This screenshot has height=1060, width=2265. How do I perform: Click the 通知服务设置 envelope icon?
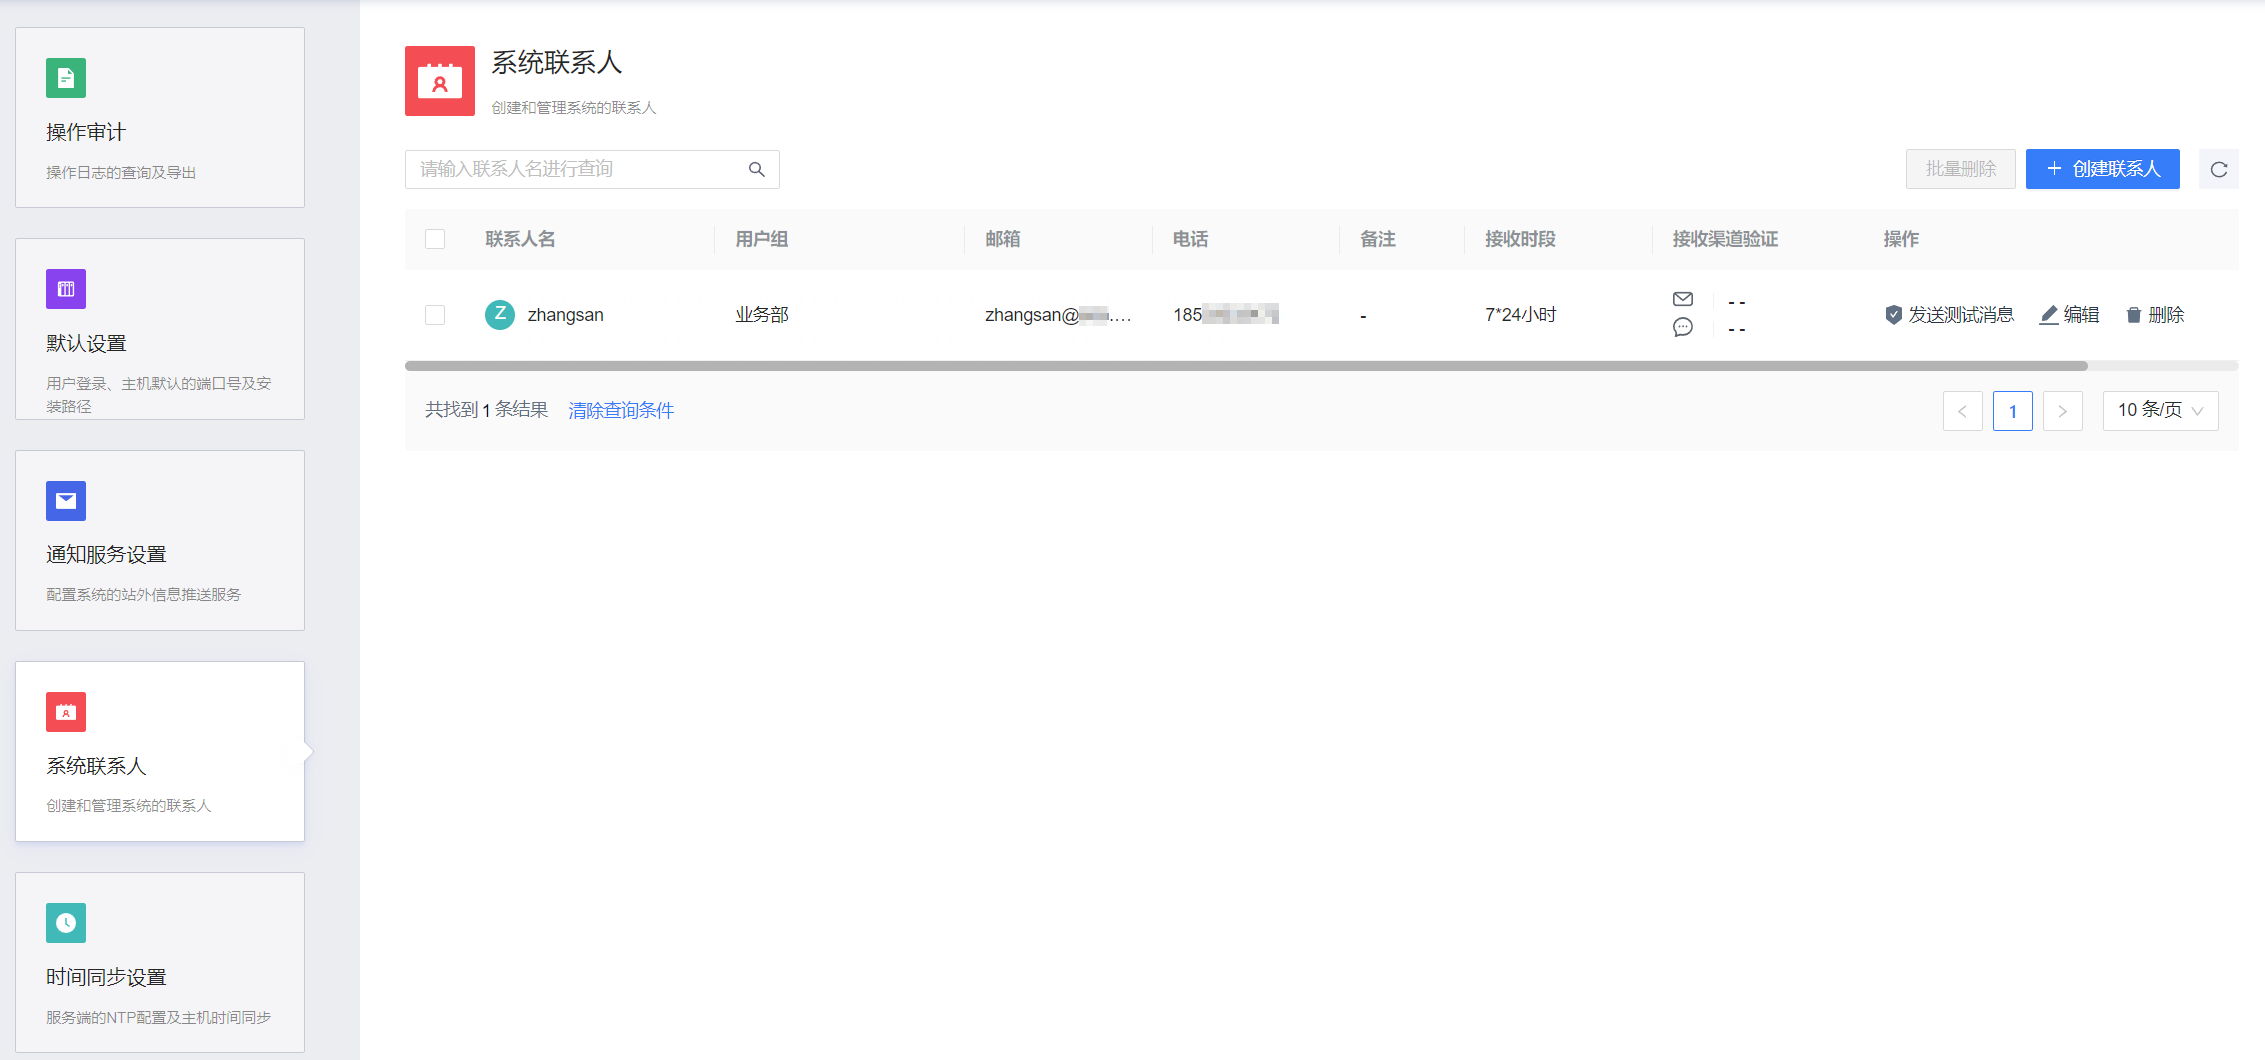(66, 501)
